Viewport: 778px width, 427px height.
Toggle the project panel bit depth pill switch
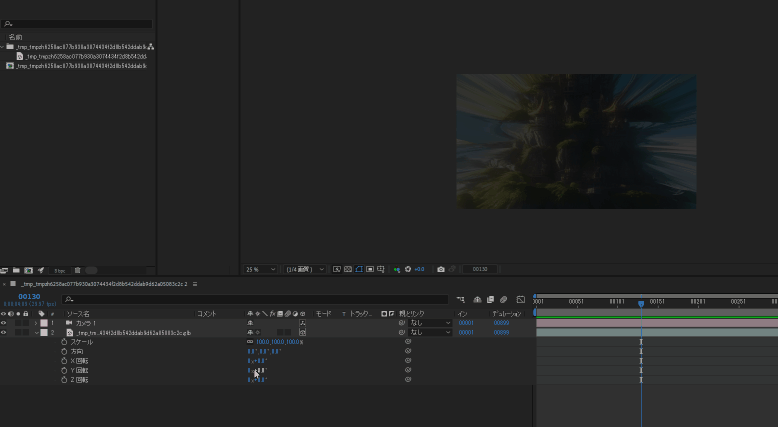[x=91, y=270]
